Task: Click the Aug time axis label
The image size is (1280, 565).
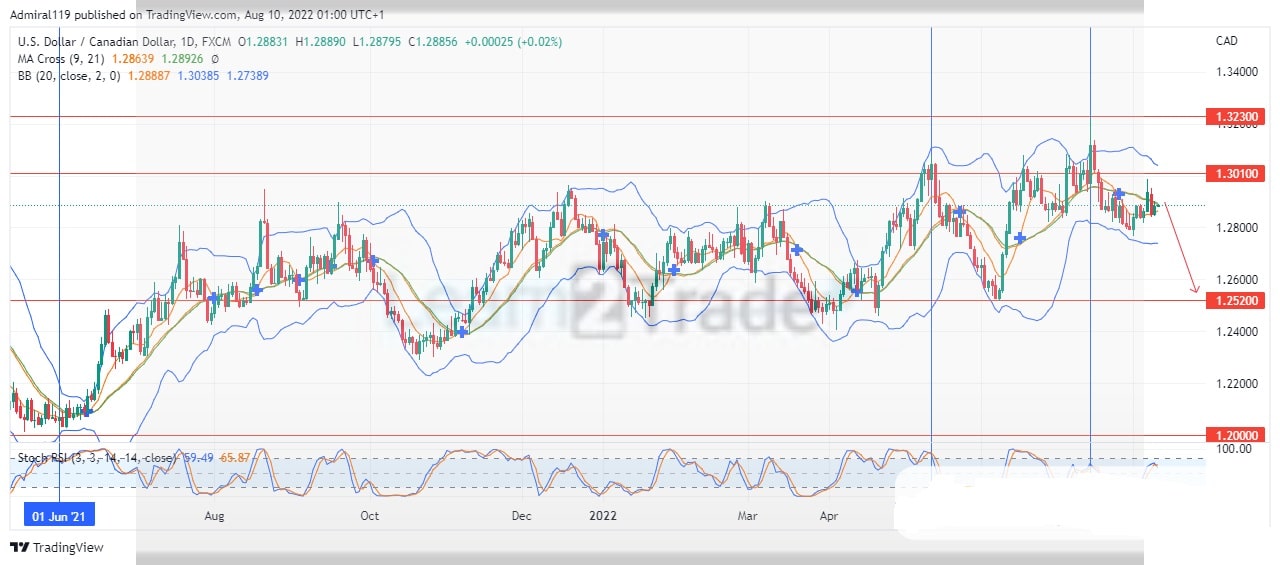Action: click(x=214, y=516)
